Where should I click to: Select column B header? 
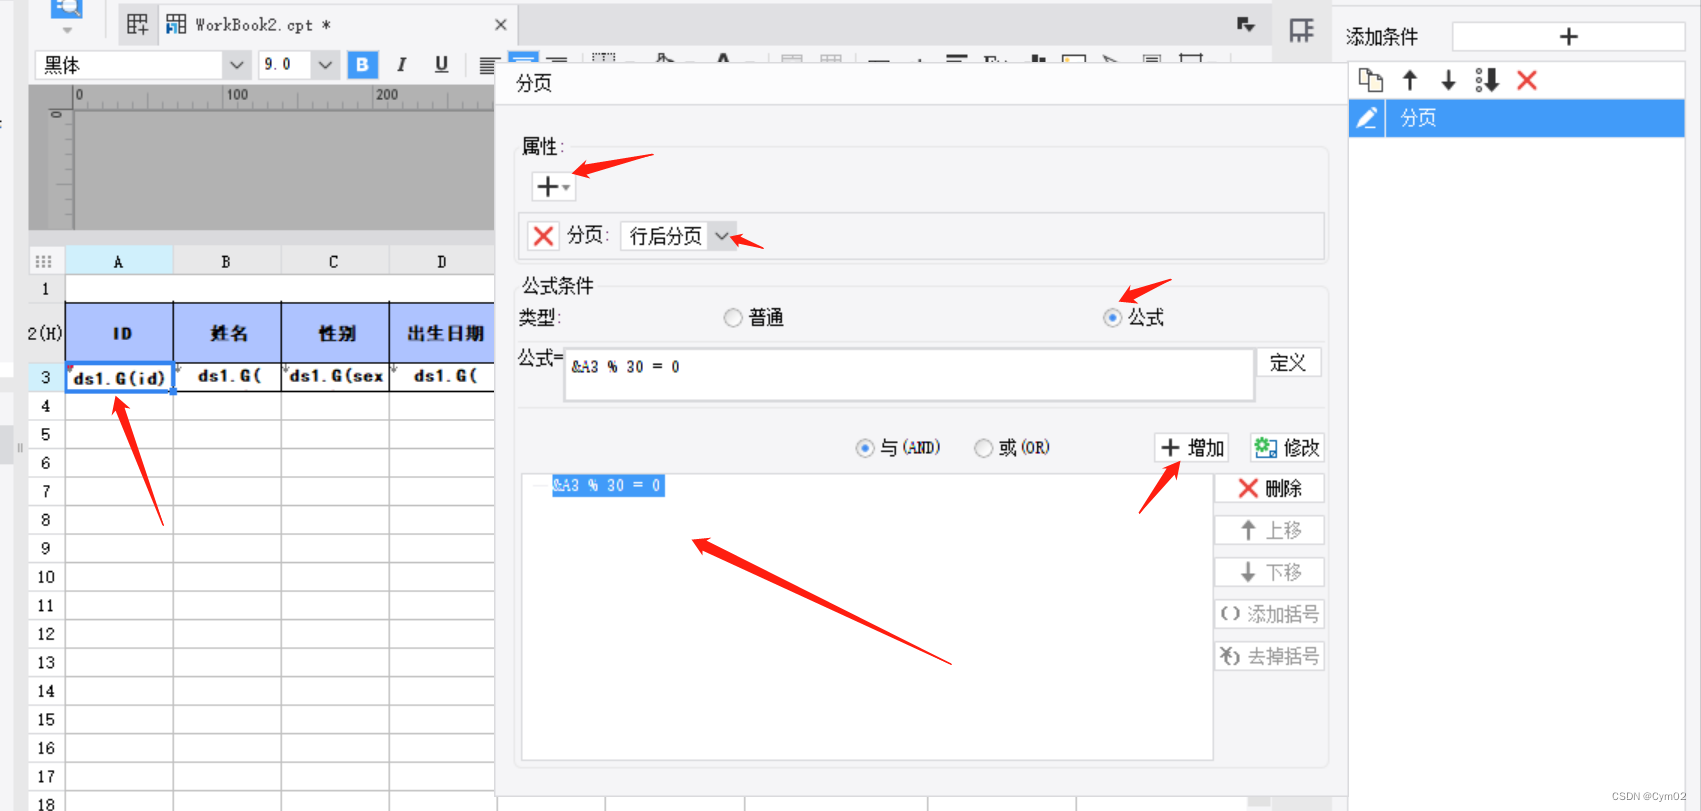pyautogui.click(x=227, y=262)
